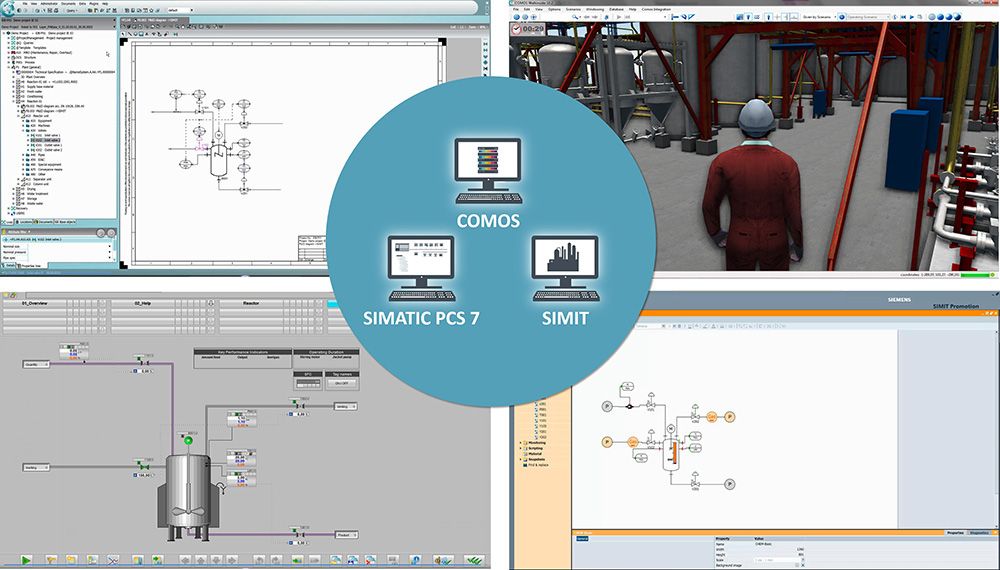Click the orange P connector right of SIMIT diagram
The width and height of the screenshot is (1000, 570).
[x=730, y=417]
